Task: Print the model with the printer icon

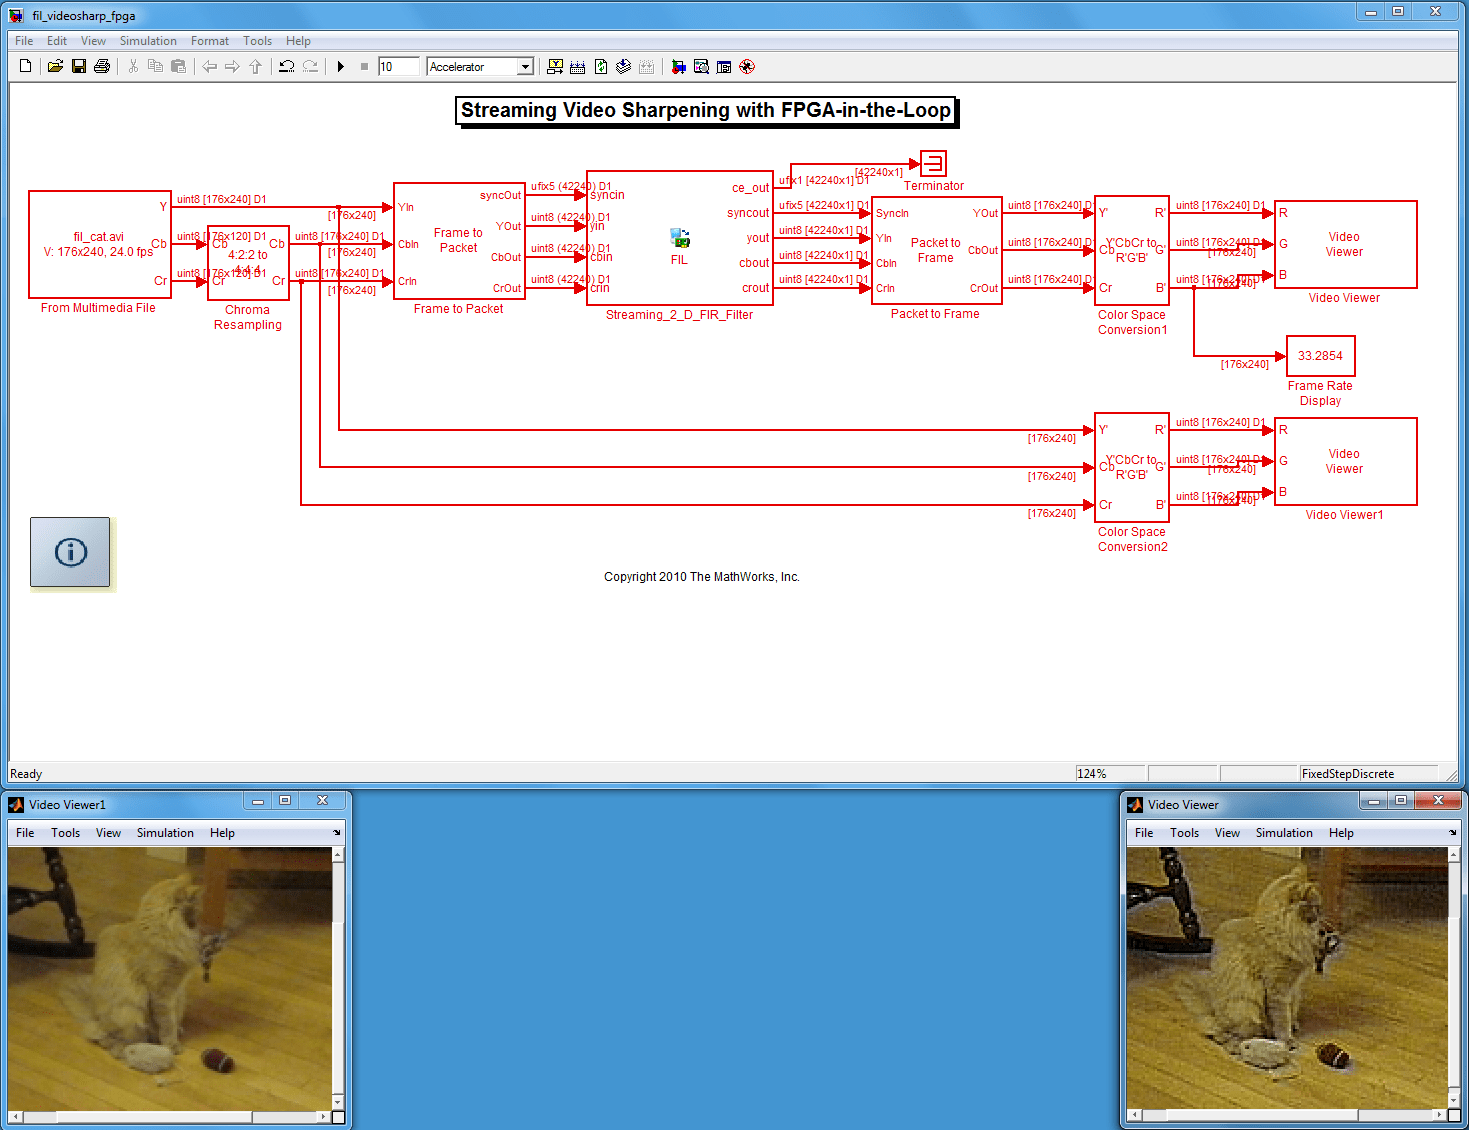Action: click(x=102, y=67)
